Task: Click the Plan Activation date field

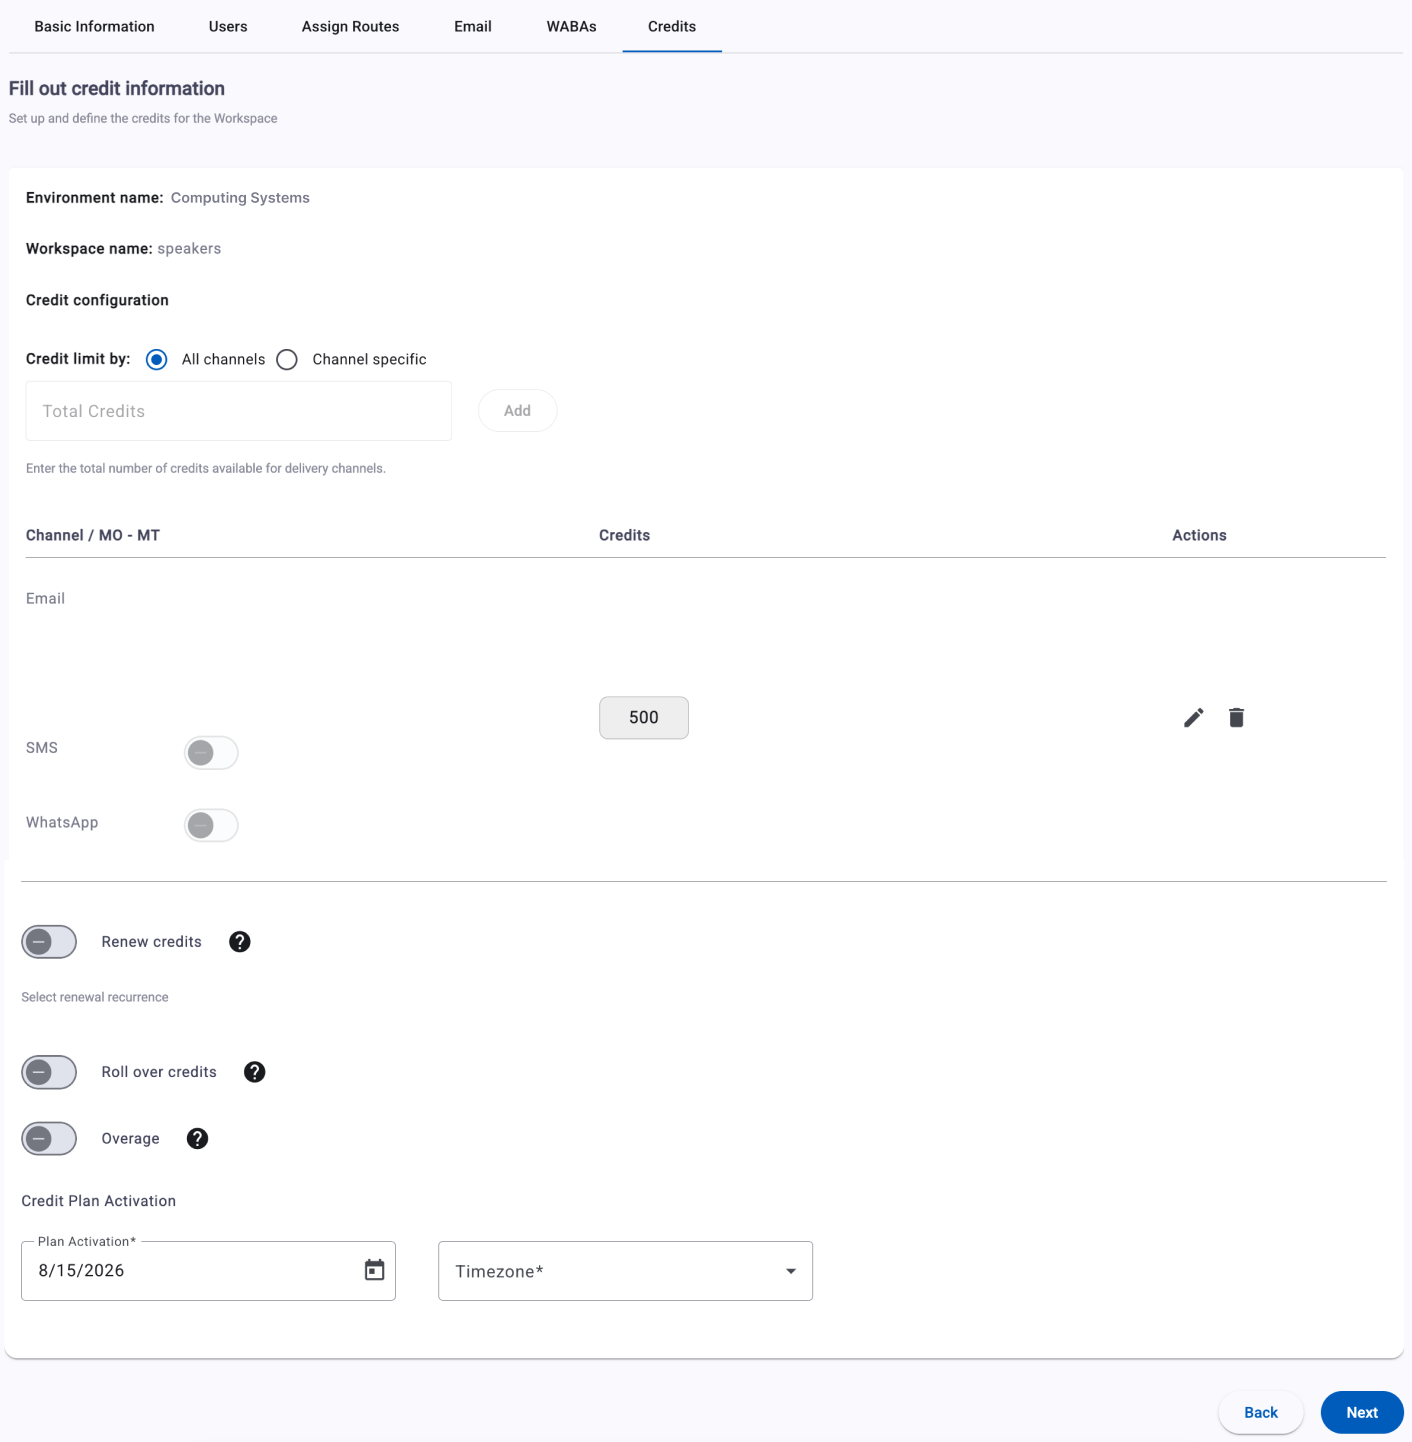Action: pyautogui.click(x=208, y=1271)
